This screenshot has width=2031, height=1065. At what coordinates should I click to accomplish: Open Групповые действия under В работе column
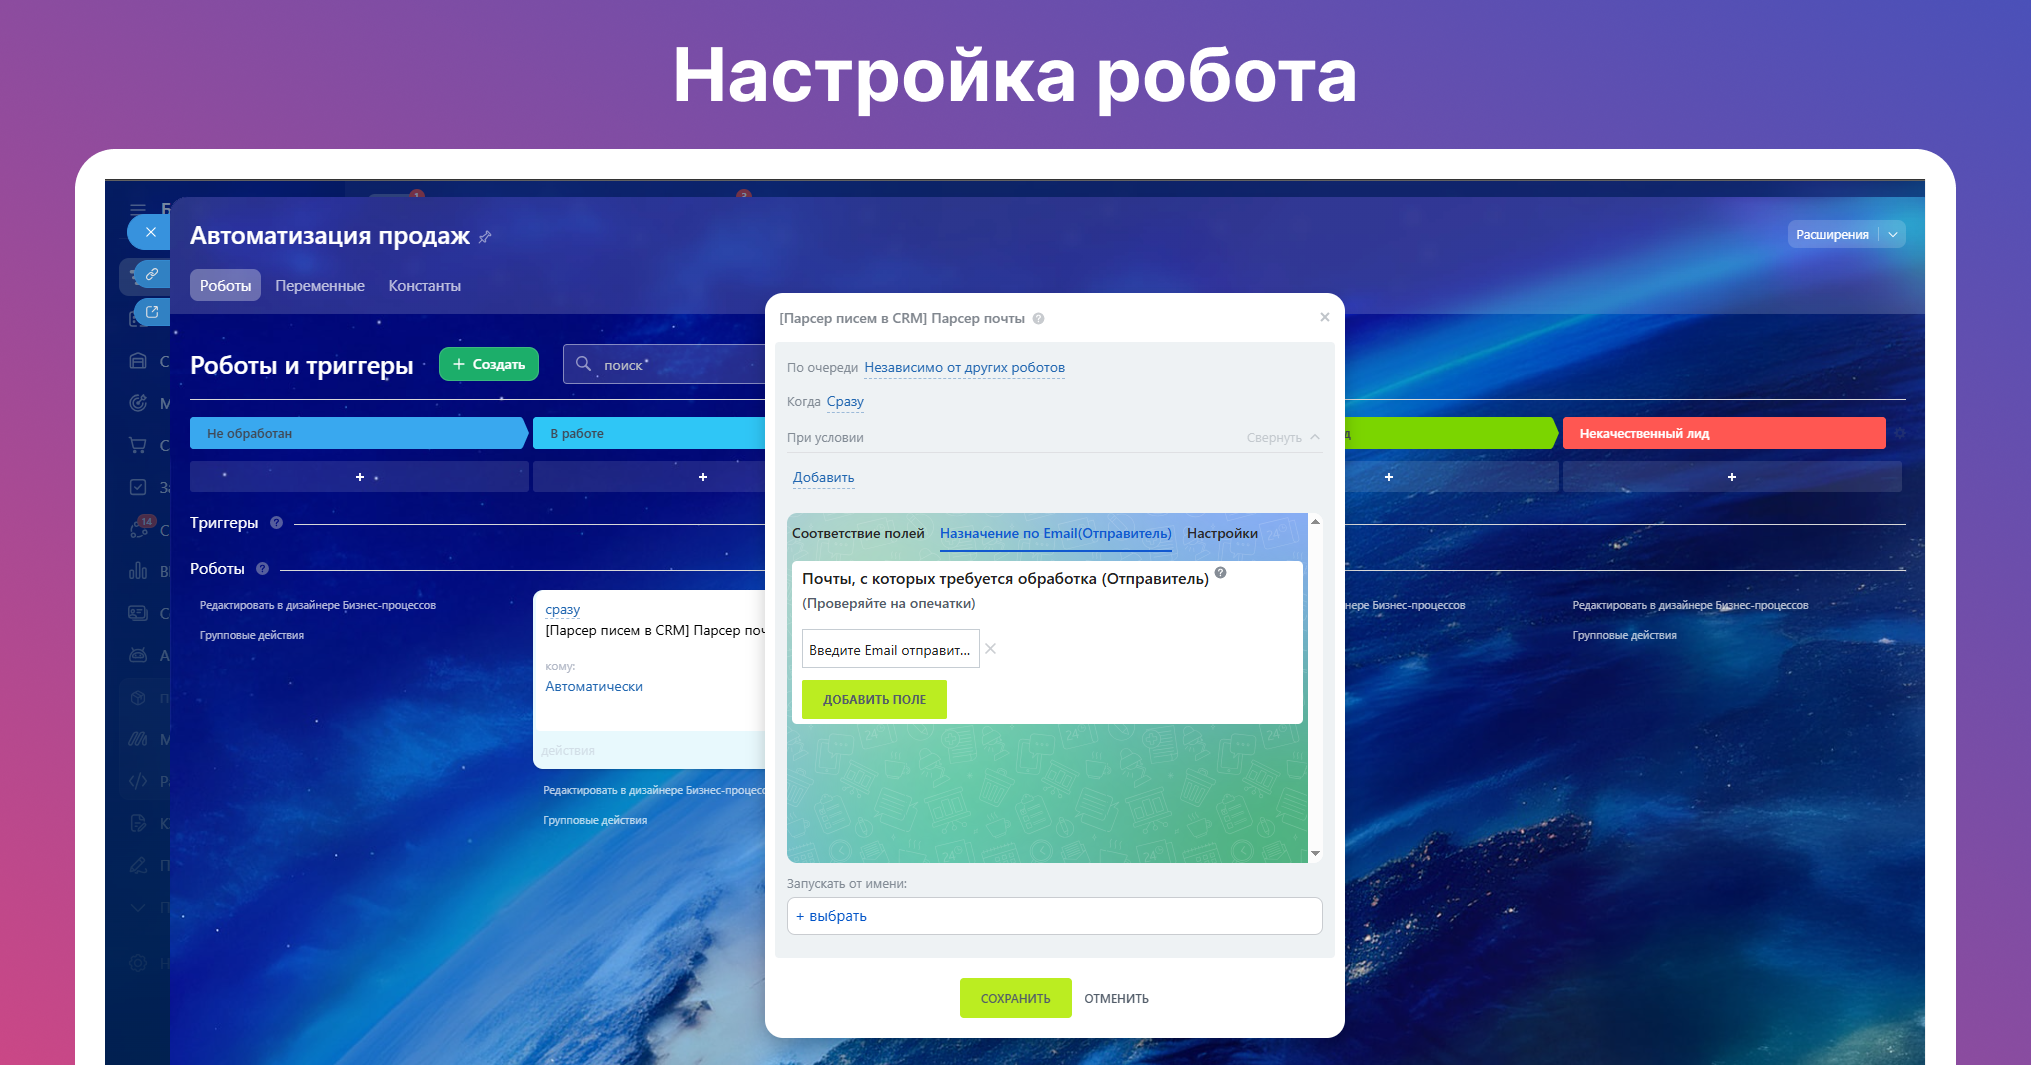click(x=595, y=820)
